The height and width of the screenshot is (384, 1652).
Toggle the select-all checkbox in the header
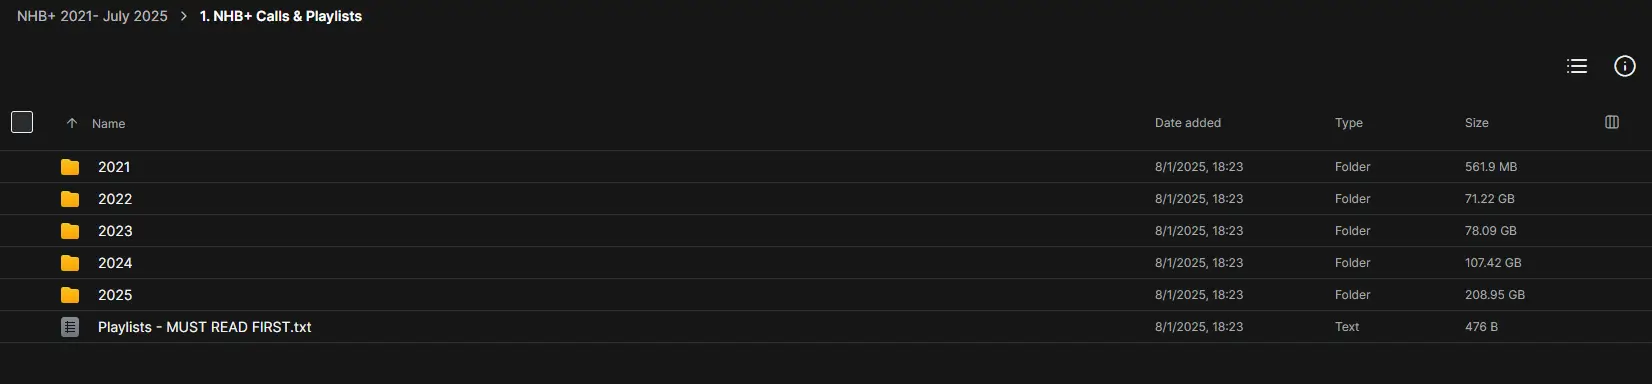tap(22, 122)
